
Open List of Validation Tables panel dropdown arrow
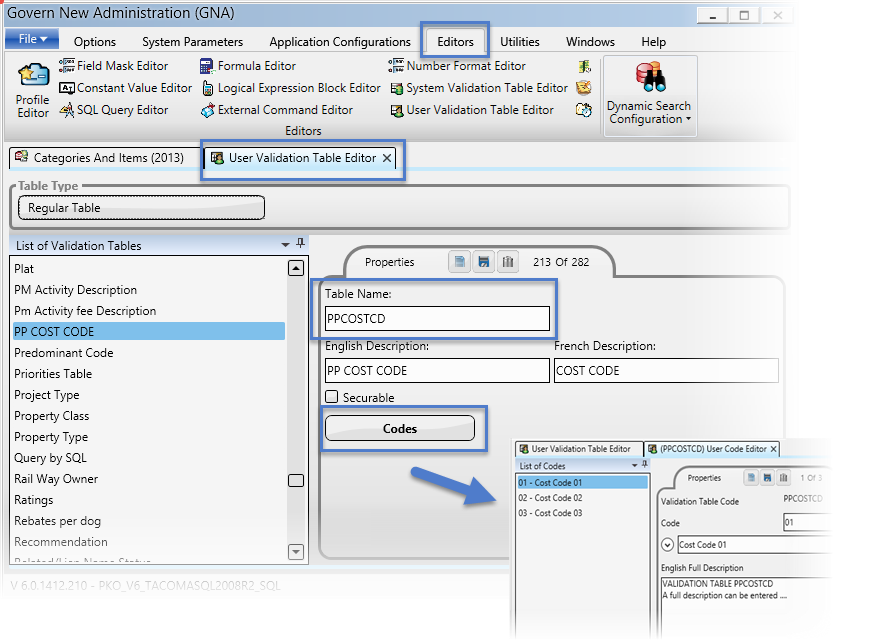pyautogui.click(x=286, y=245)
